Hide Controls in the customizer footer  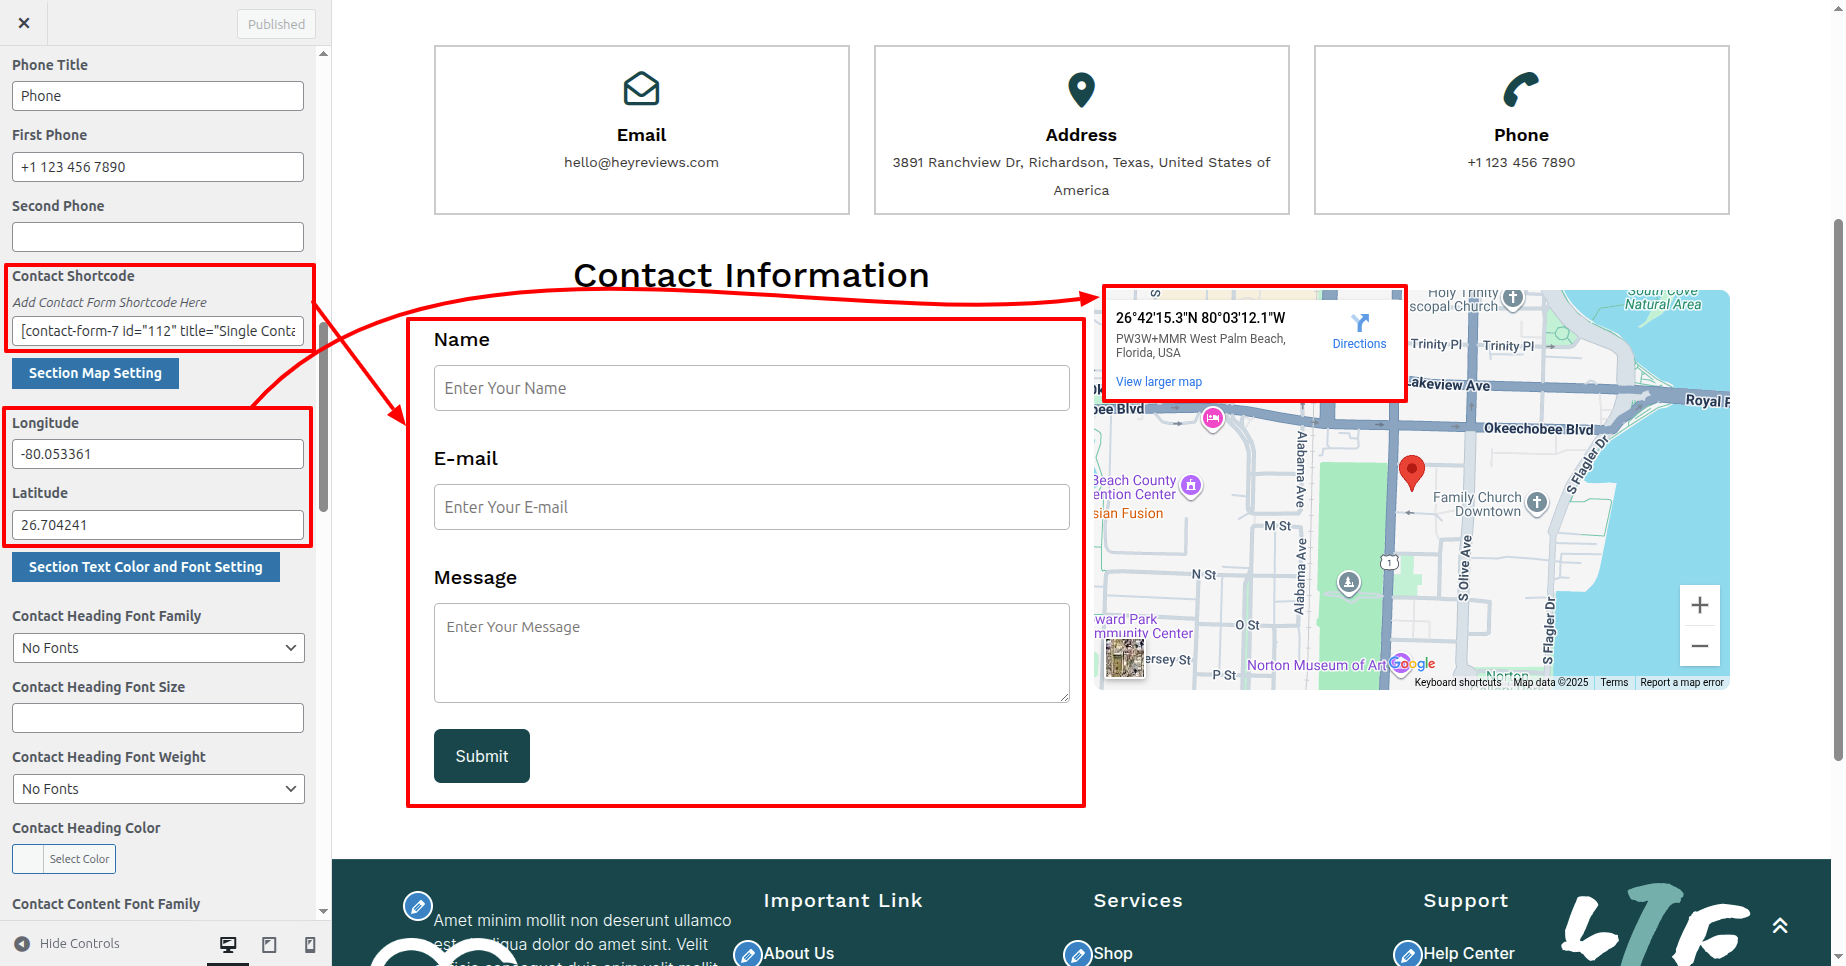pos(68,944)
